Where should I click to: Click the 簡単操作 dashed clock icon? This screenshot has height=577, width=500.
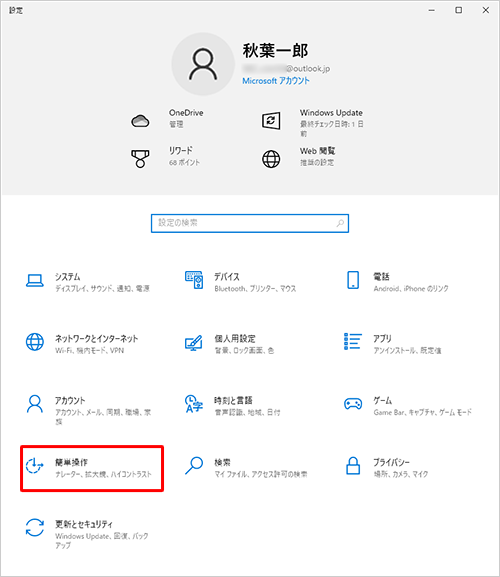click(35, 466)
